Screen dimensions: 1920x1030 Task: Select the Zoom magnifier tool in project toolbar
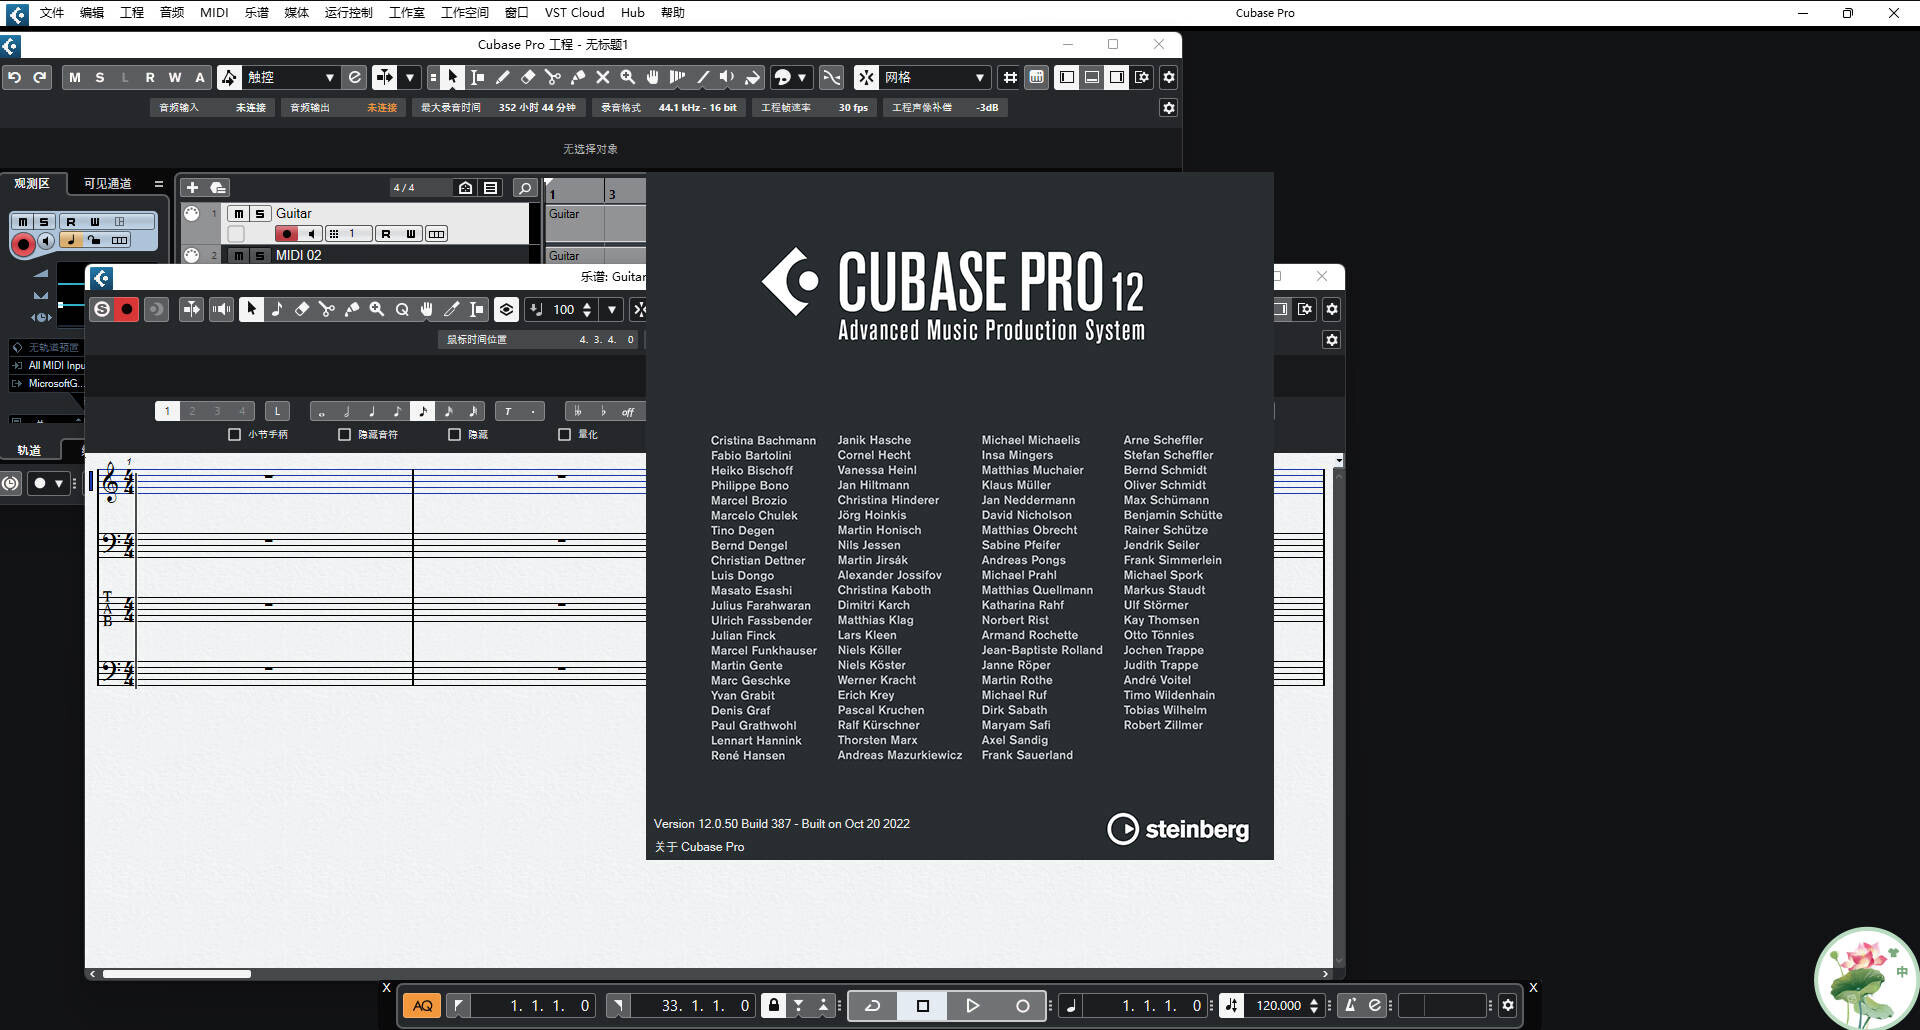pos(628,77)
